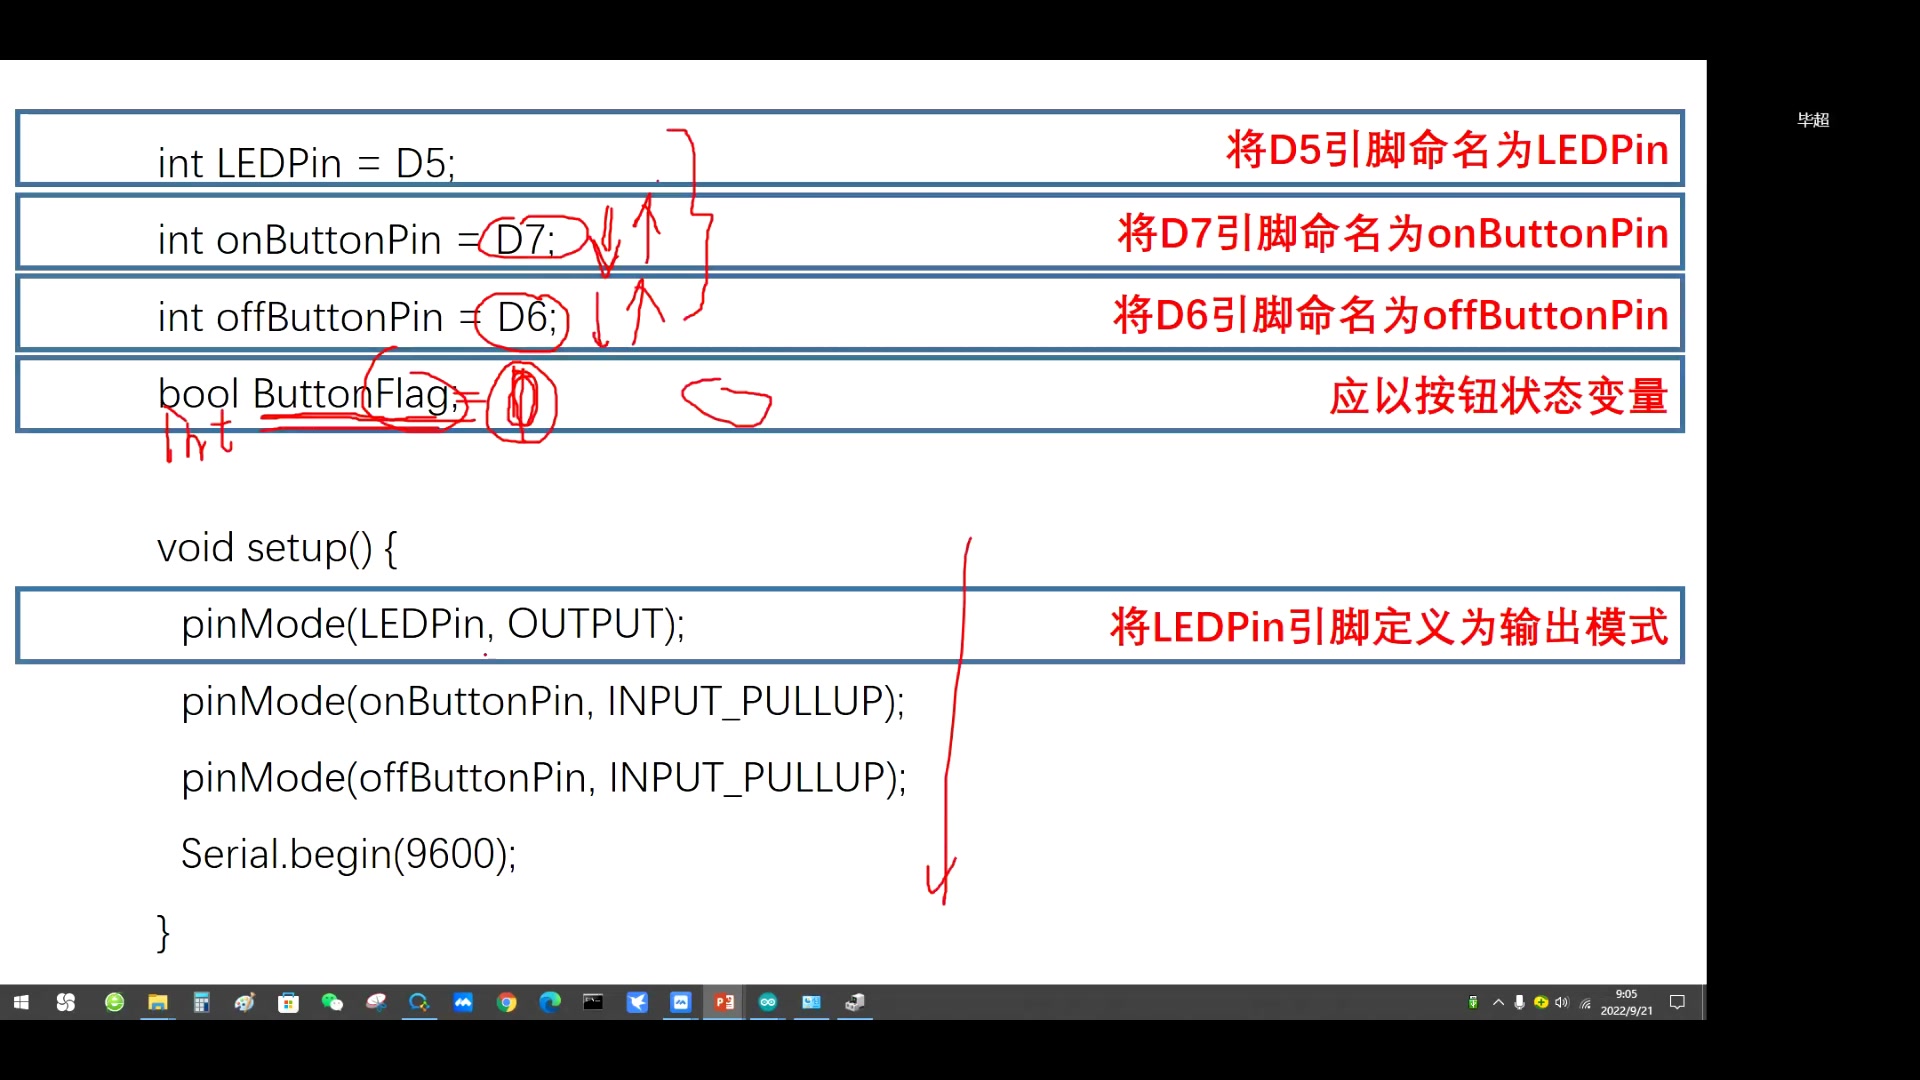Image resolution: width=1920 pixels, height=1080 pixels.
Task: Open Microsoft Edge from the taskbar
Action: coord(550,1002)
